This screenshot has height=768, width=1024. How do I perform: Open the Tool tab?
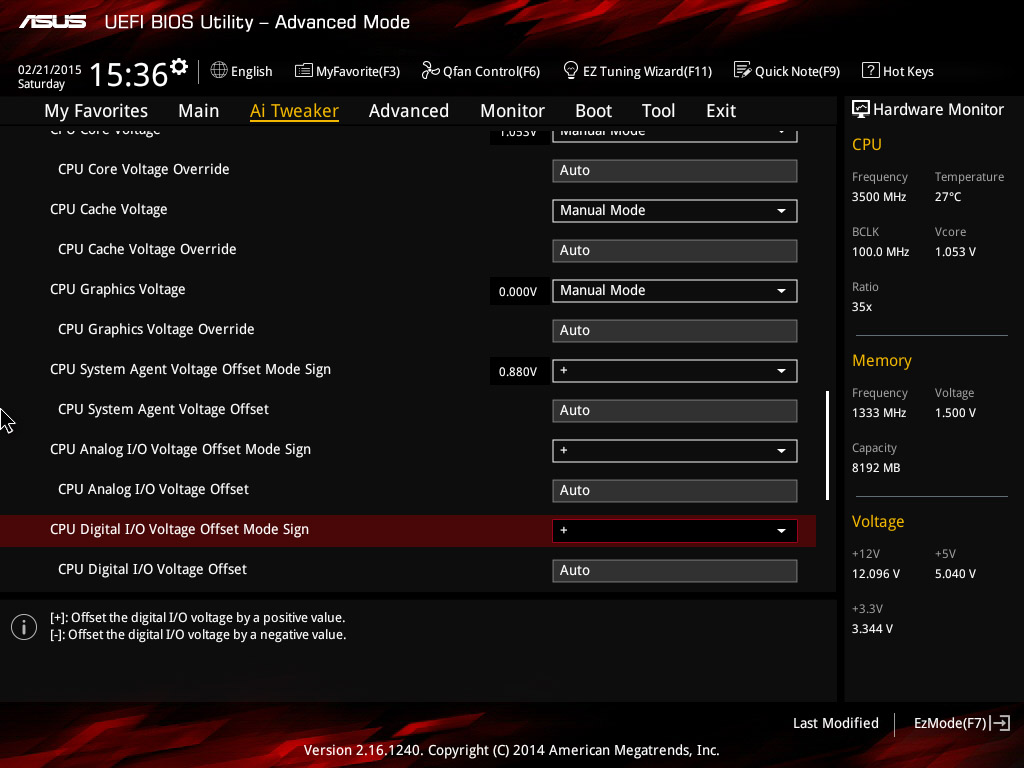tap(658, 111)
